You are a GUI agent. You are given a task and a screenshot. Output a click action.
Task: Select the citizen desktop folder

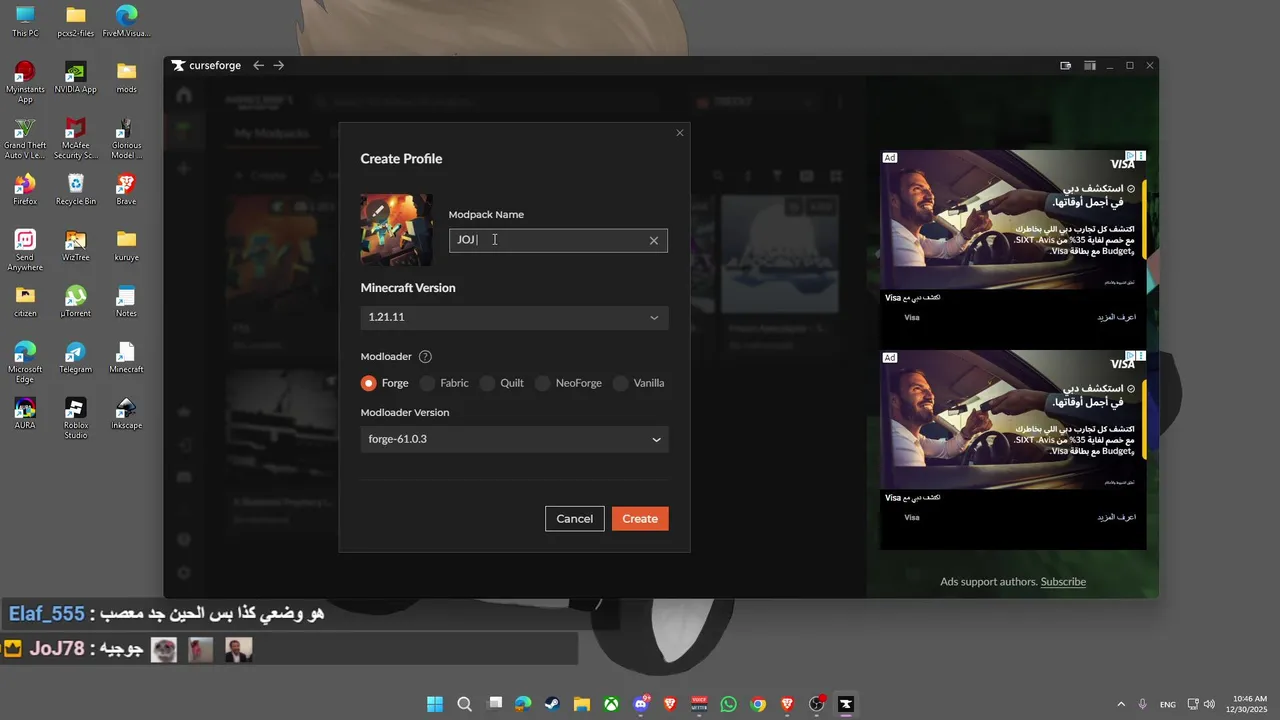tap(25, 301)
